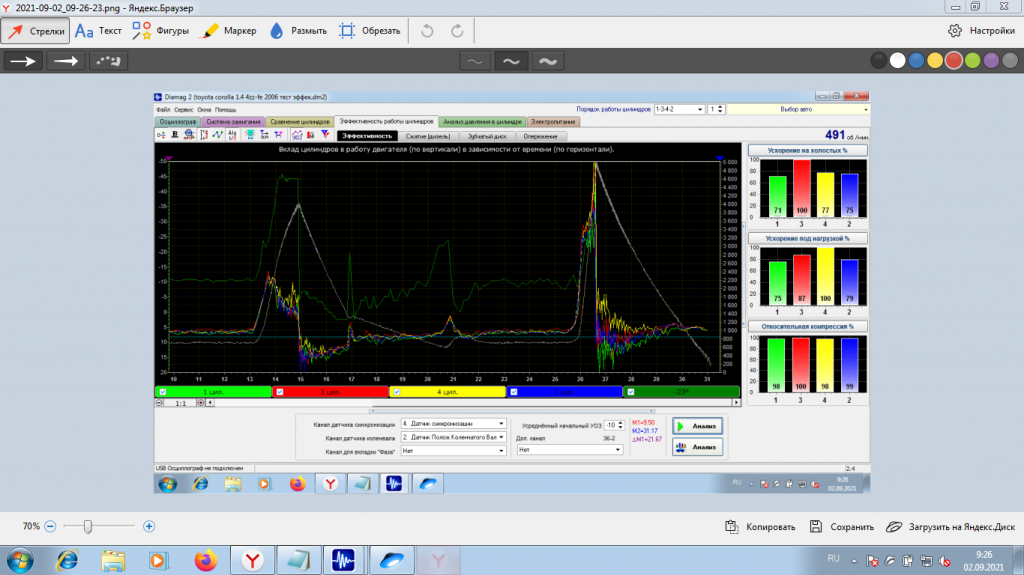The image size is (1024, 575).
Task: Open Firefox in the outer Windows taskbar
Action: pyautogui.click(x=205, y=561)
